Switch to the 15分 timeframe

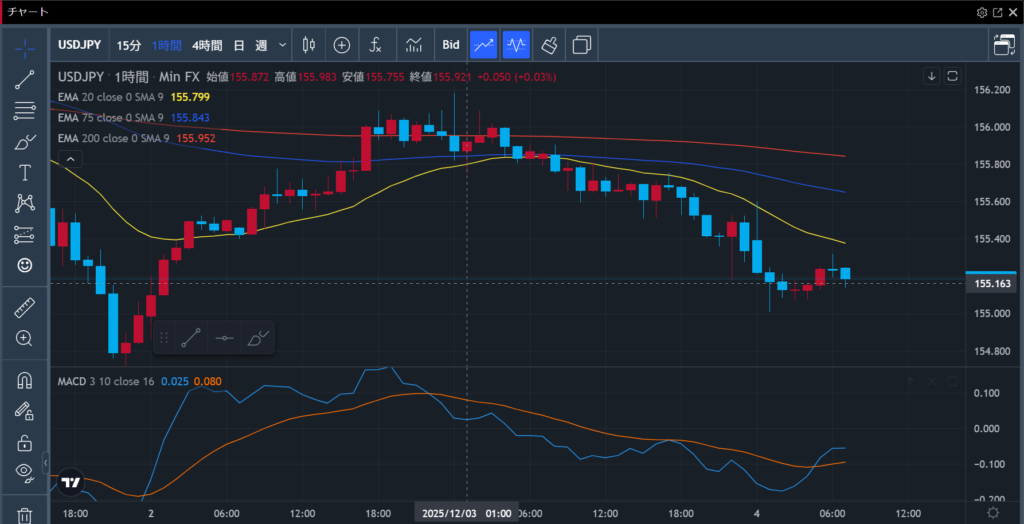click(x=128, y=45)
